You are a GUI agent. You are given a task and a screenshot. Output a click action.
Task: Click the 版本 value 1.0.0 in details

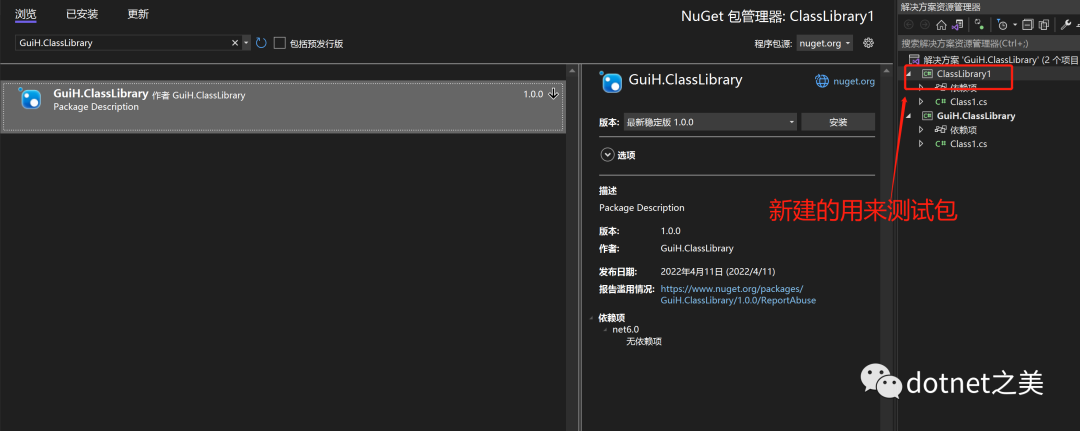click(670, 231)
